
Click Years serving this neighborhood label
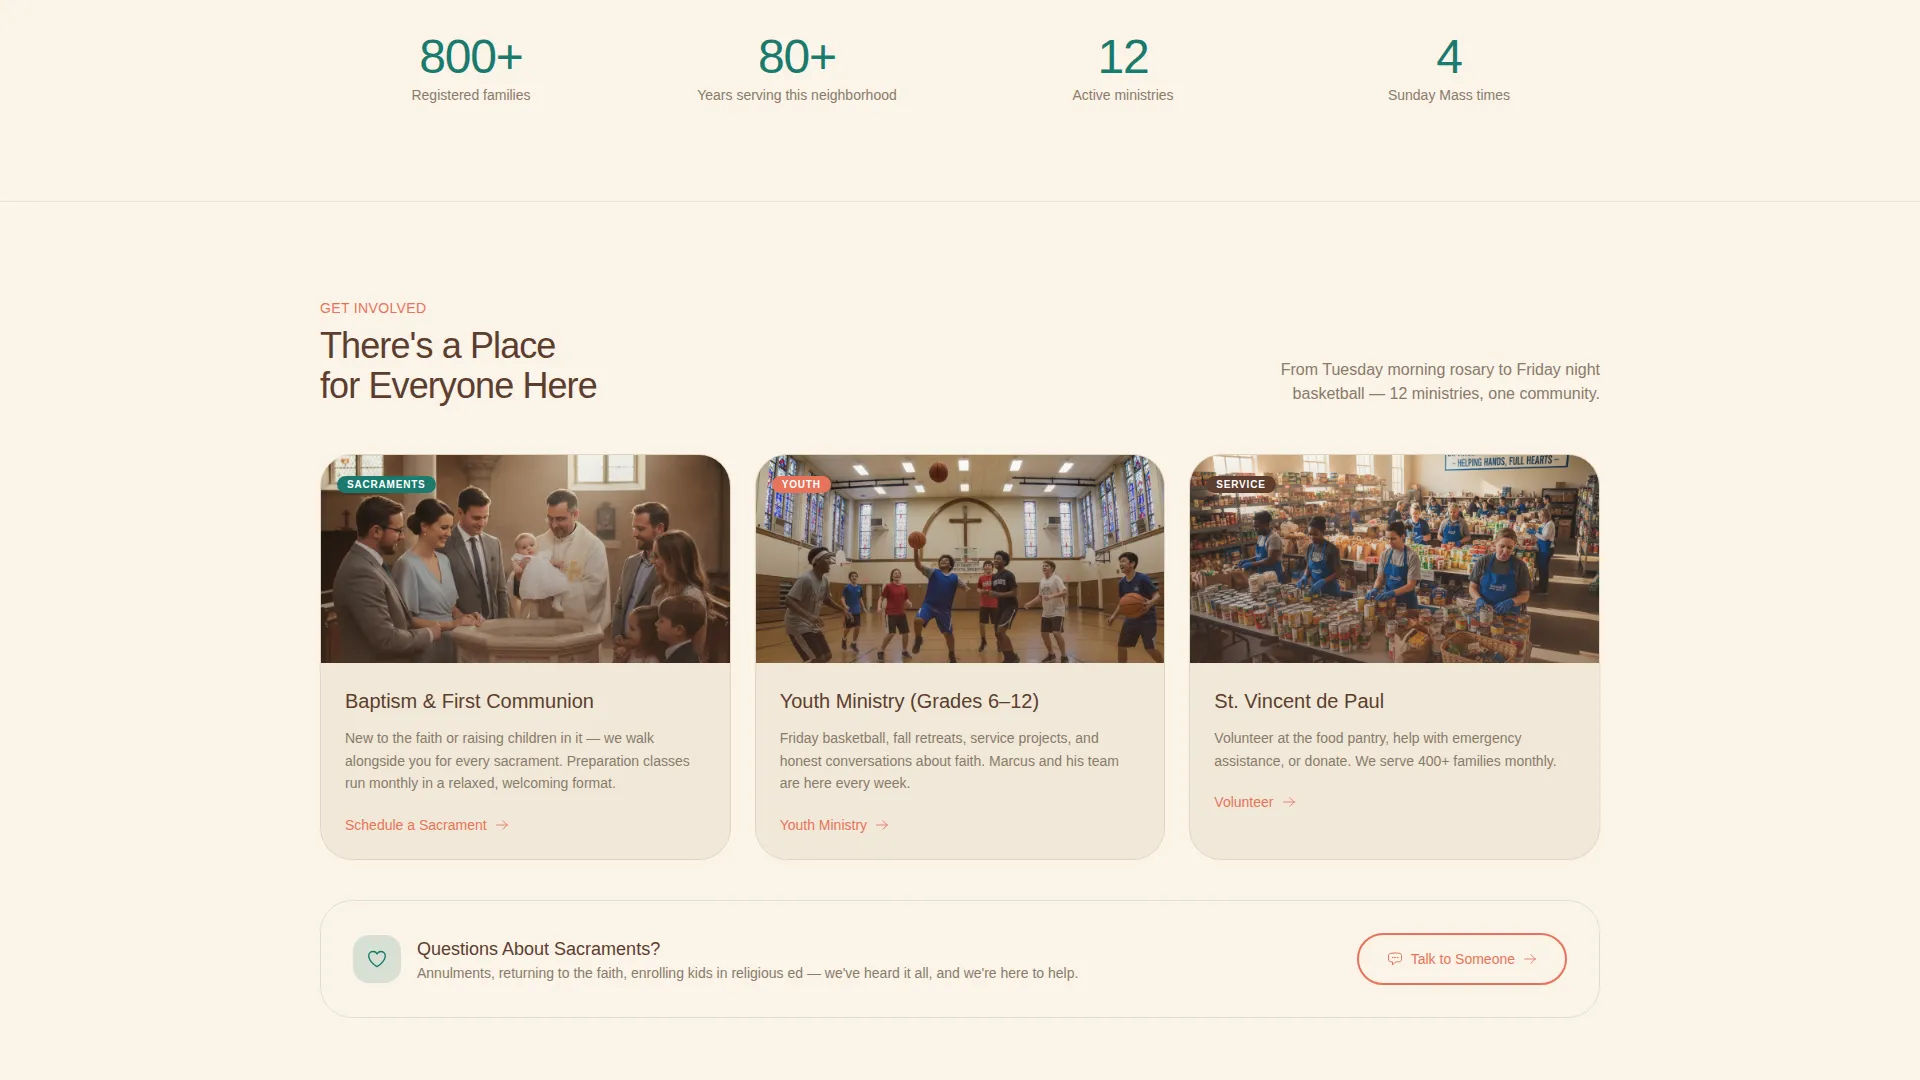click(x=797, y=95)
